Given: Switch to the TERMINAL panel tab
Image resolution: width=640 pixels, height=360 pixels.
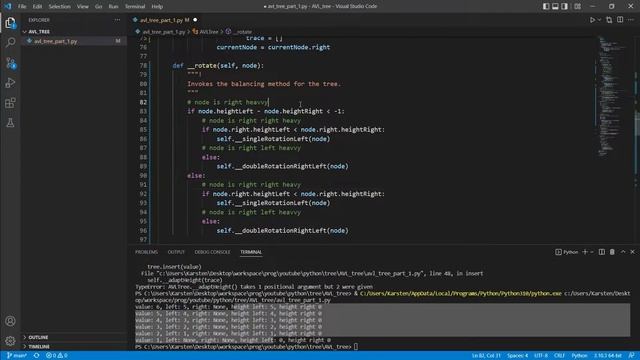Looking at the screenshot, I should click(251, 252).
